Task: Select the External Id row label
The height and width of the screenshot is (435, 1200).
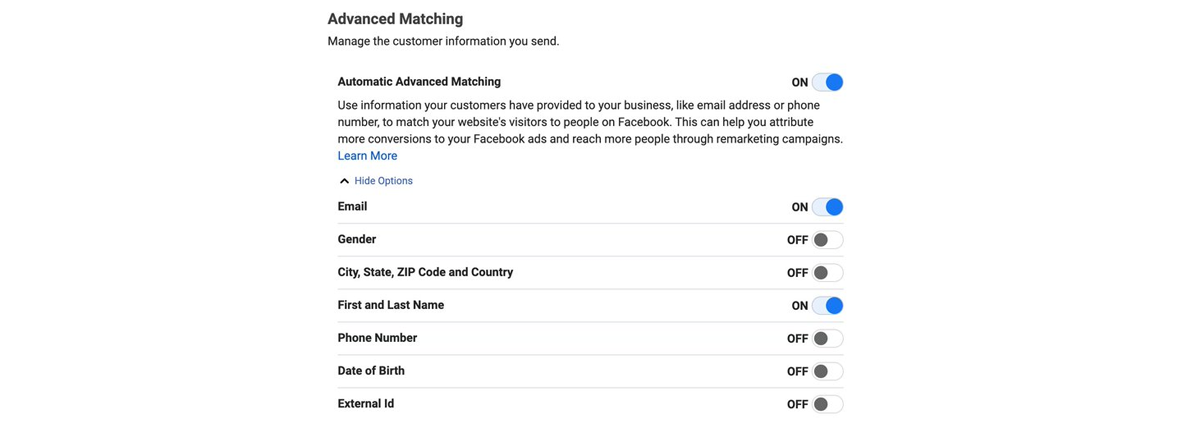Action: point(366,404)
